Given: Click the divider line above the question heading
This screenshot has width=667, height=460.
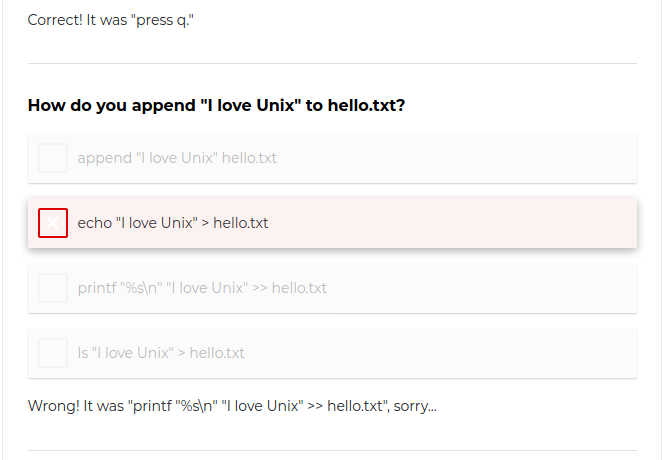Looking at the screenshot, I should (332, 64).
